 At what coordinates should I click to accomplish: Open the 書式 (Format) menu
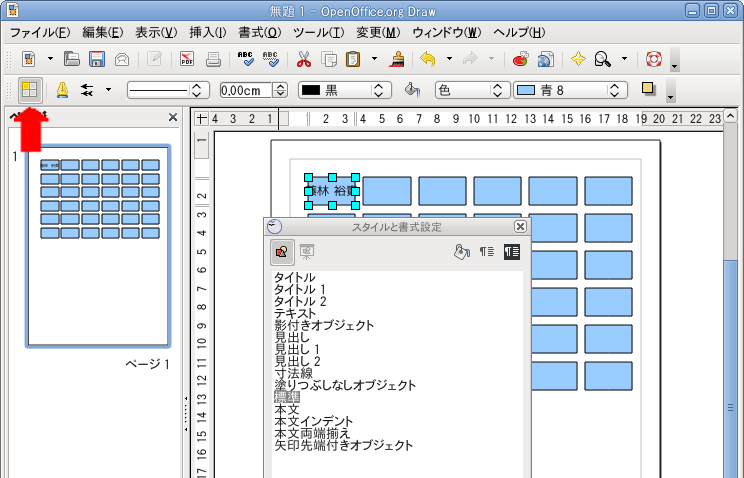(x=259, y=33)
